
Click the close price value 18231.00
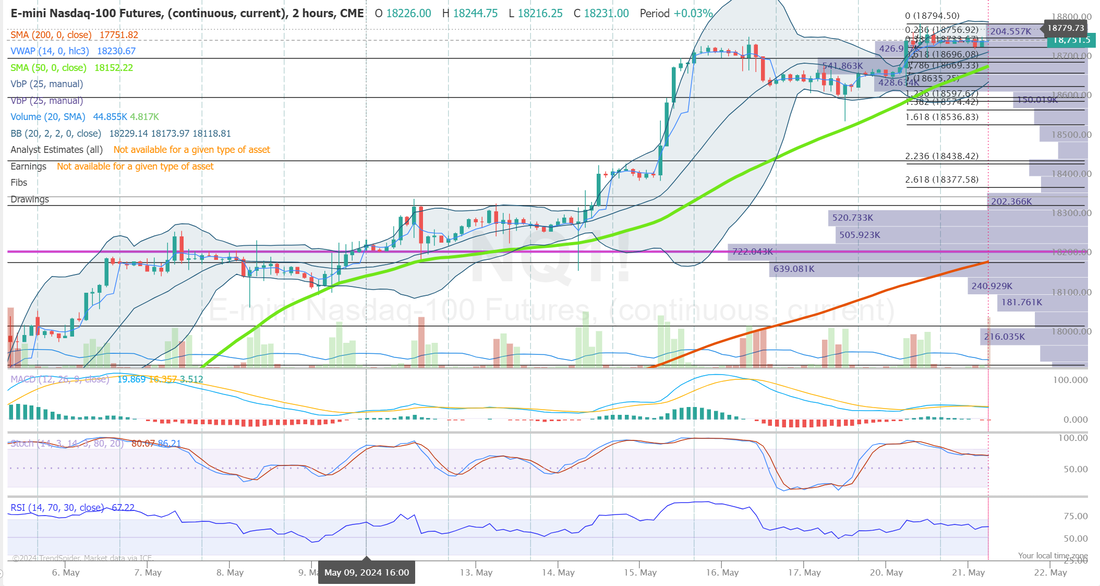606,13
